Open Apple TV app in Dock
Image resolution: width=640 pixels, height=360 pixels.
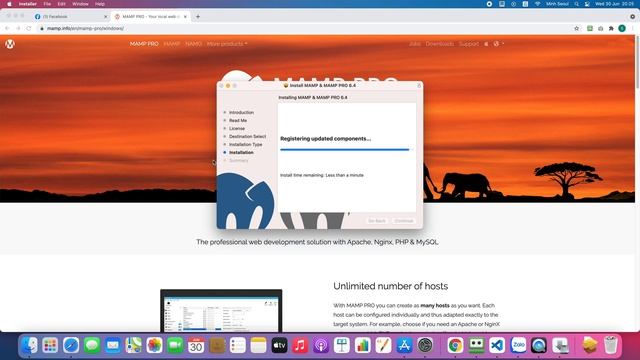pos(279,345)
